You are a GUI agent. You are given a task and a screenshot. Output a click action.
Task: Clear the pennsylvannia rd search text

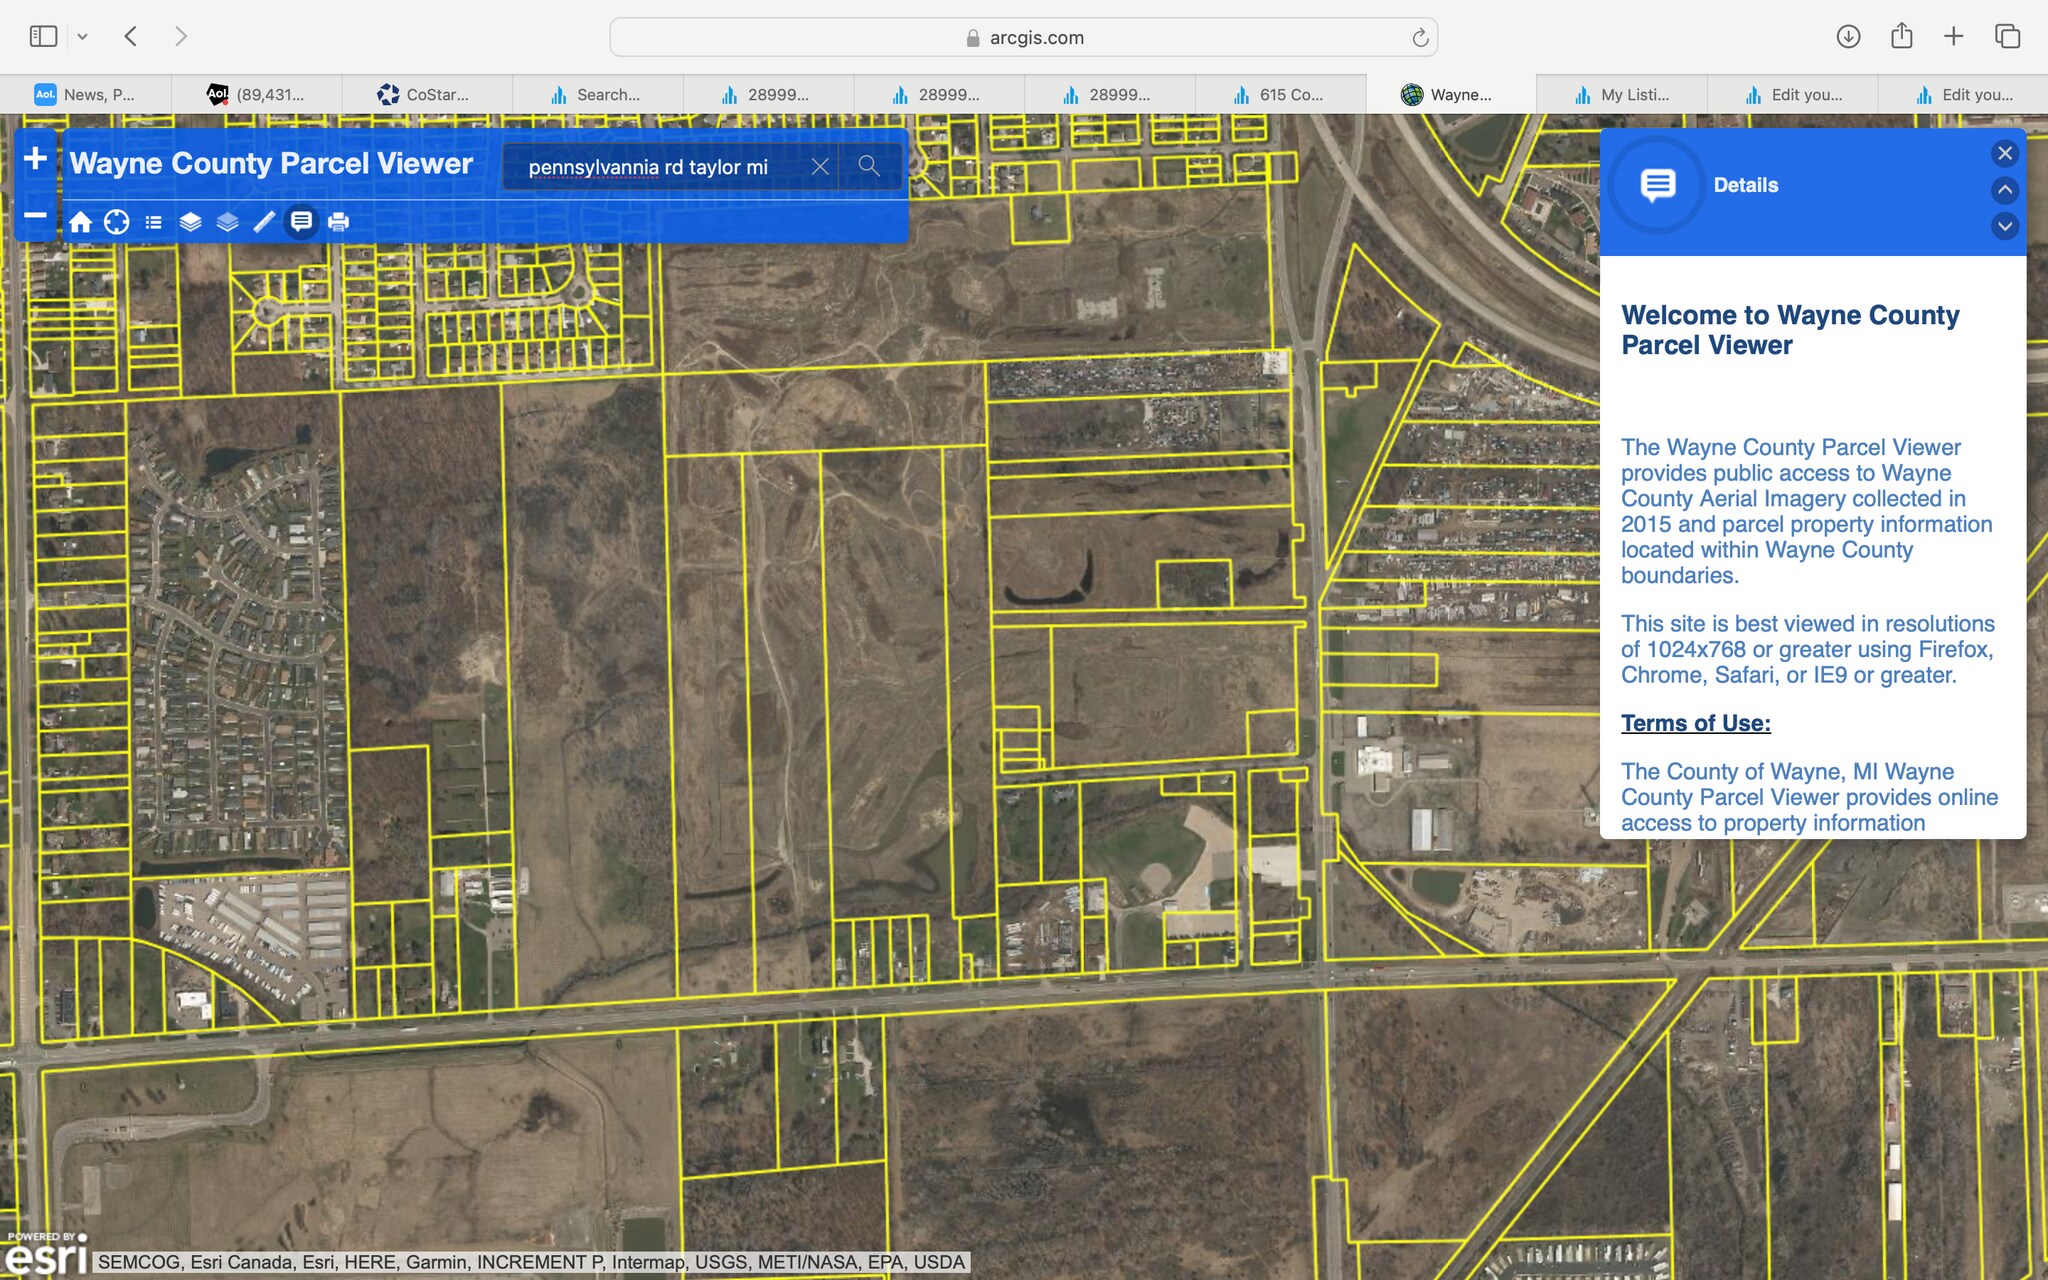[x=820, y=167]
